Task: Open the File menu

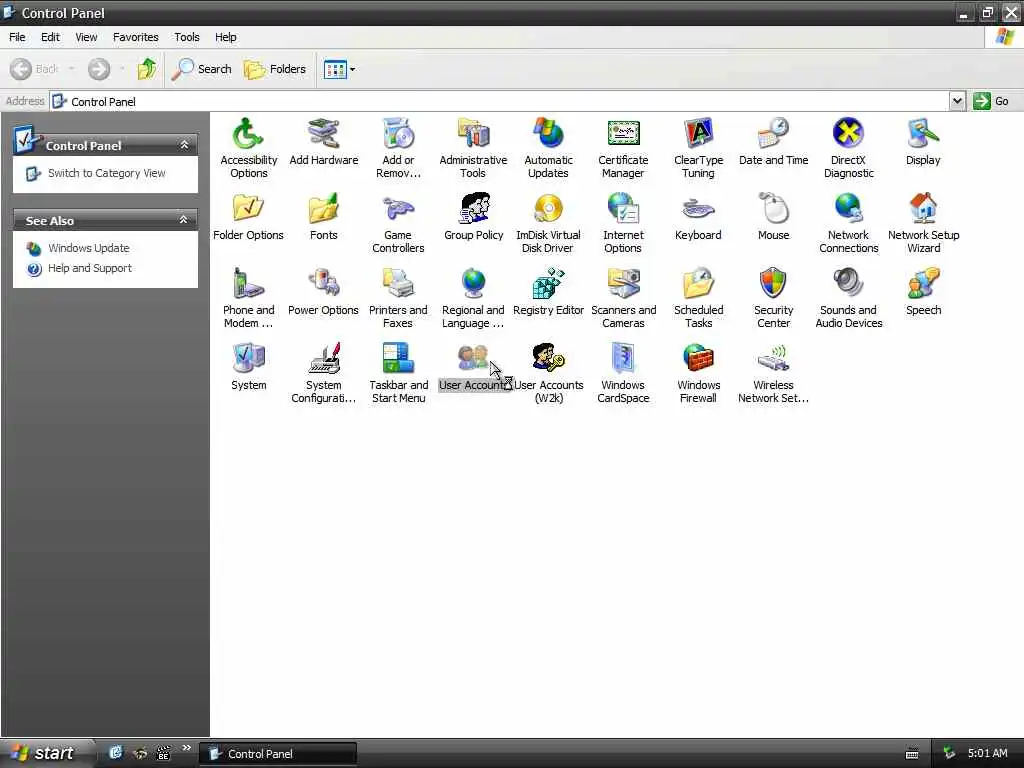Action: [17, 37]
